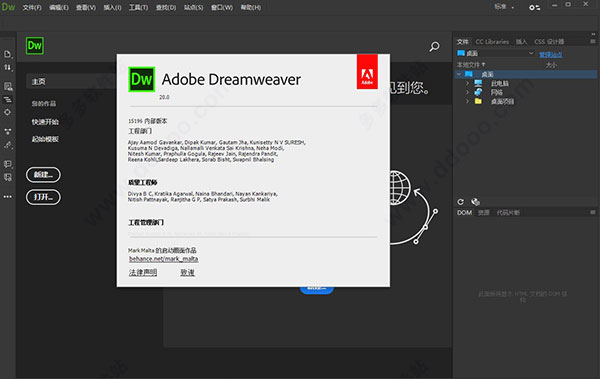
Task: Switch to the 资源 tab
Action: 484,212
